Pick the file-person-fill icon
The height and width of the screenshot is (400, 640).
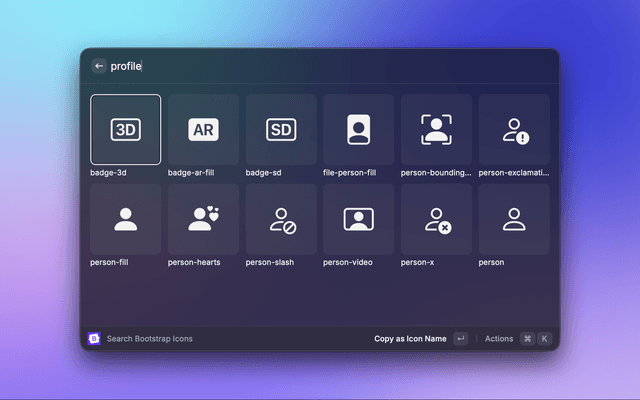(358, 129)
